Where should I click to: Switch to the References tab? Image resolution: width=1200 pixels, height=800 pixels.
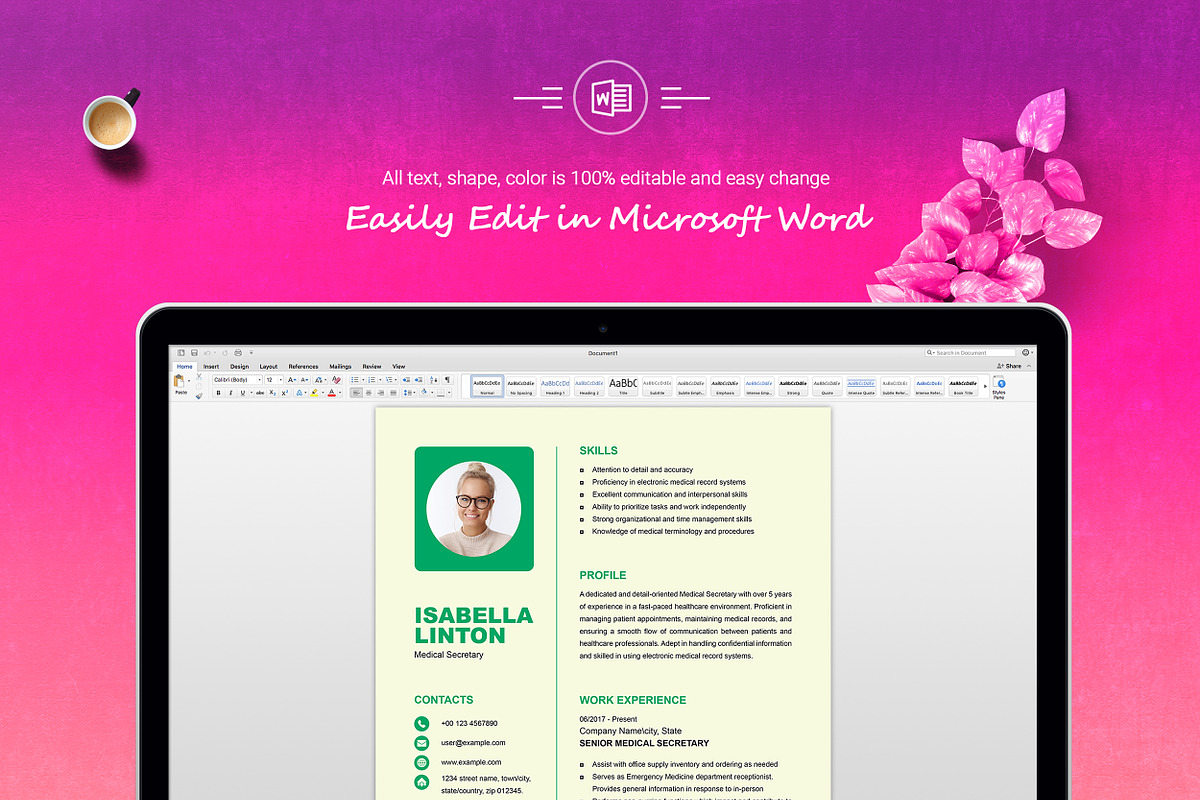tap(303, 367)
